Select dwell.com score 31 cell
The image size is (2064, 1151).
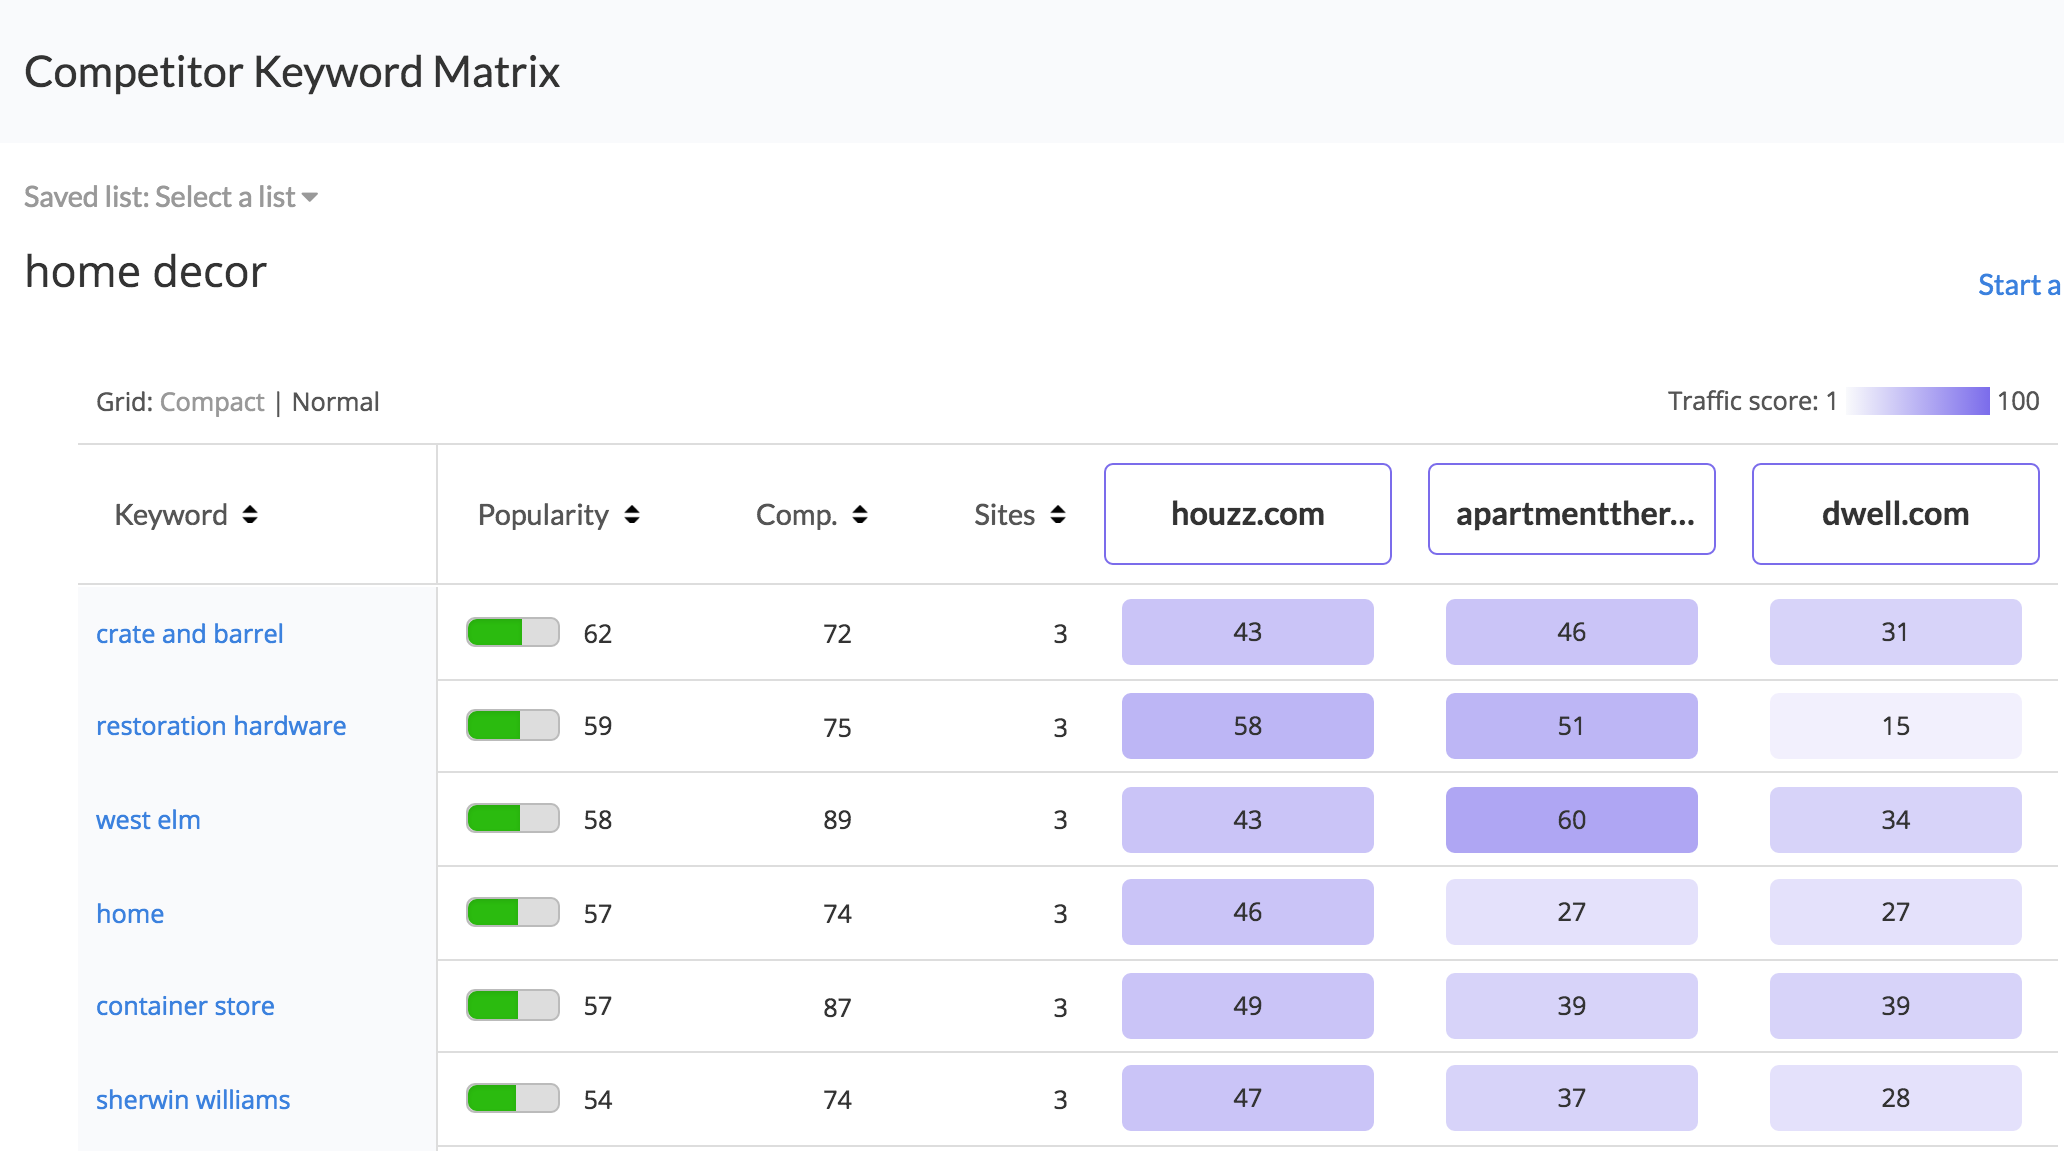tap(1896, 632)
